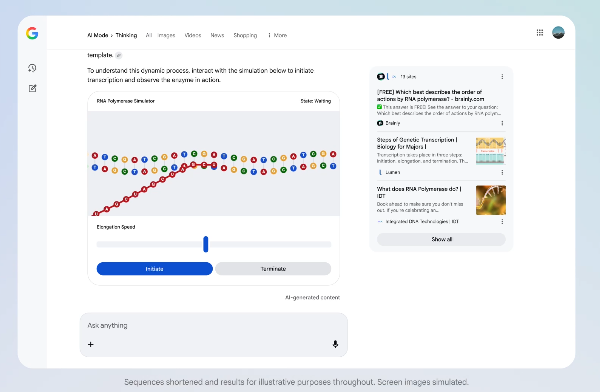This screenshot has width=600, height=392.
Task: Click the RNA Polymerase Simulator title
Action: 126,101
